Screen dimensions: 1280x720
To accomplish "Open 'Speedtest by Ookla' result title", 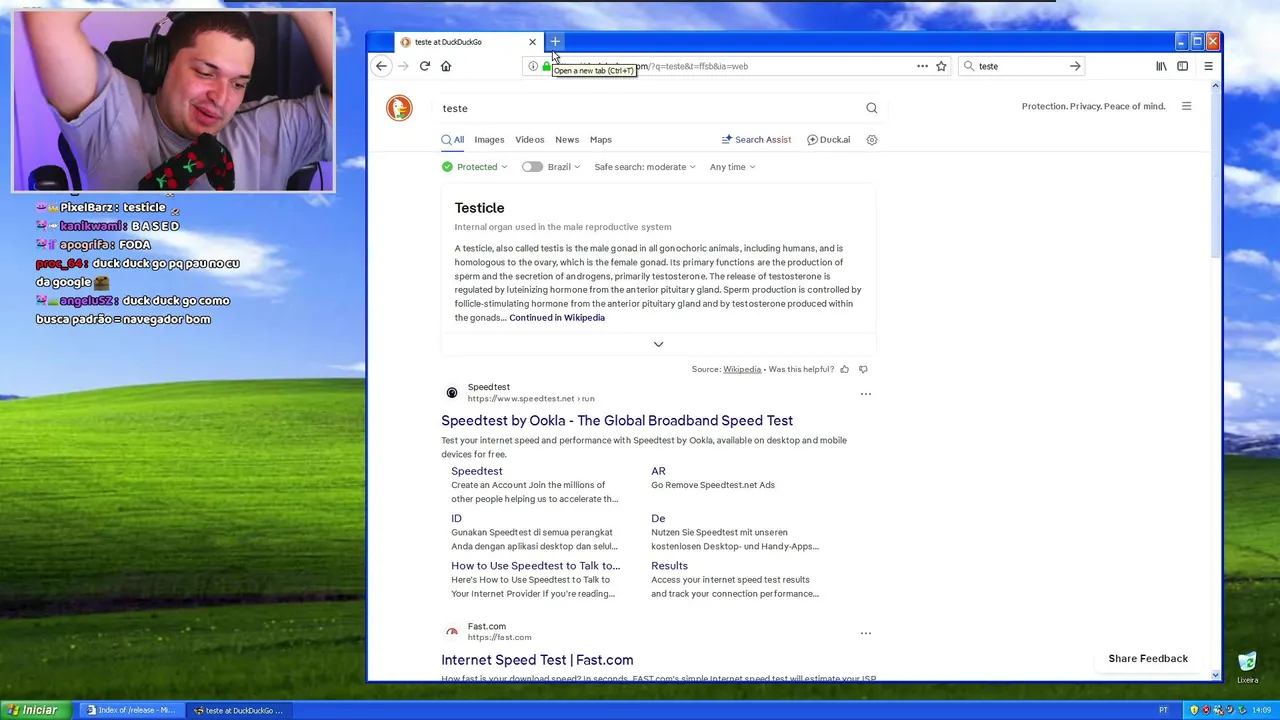I will 617,421.
